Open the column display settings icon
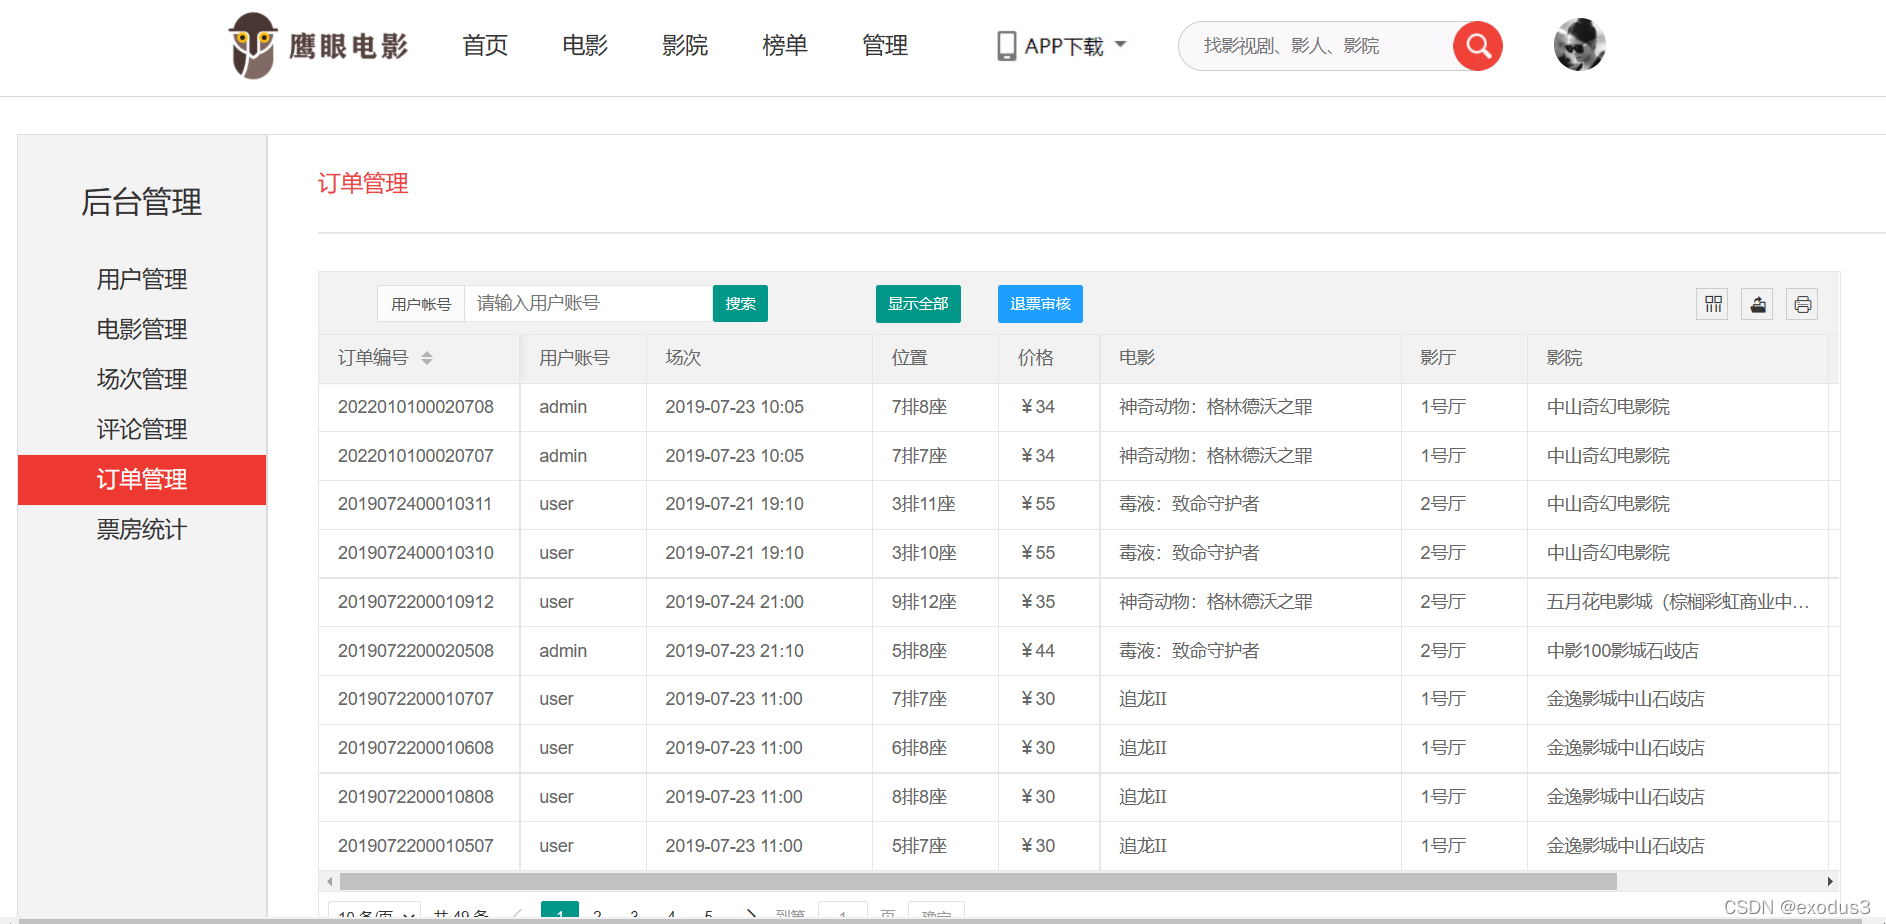 click(x=1711, y=303)
